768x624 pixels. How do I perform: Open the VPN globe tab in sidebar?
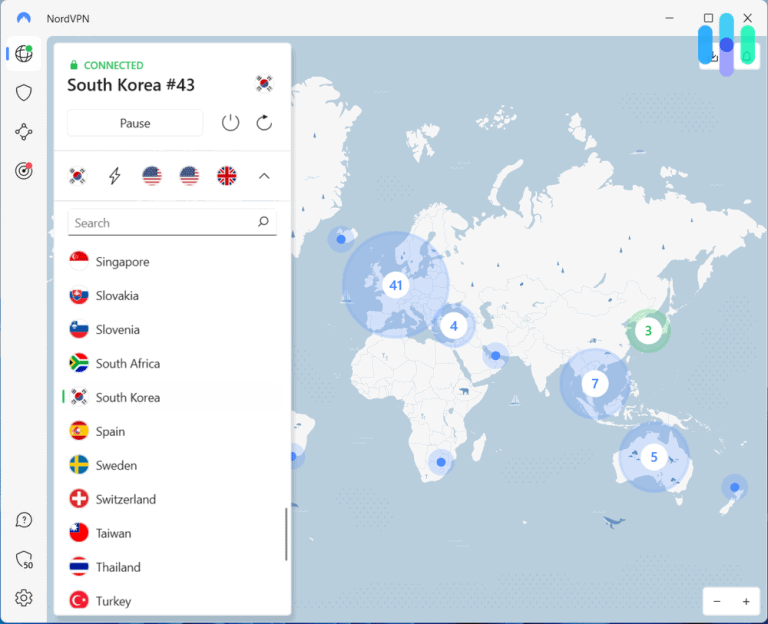click(x=24, y=53)
